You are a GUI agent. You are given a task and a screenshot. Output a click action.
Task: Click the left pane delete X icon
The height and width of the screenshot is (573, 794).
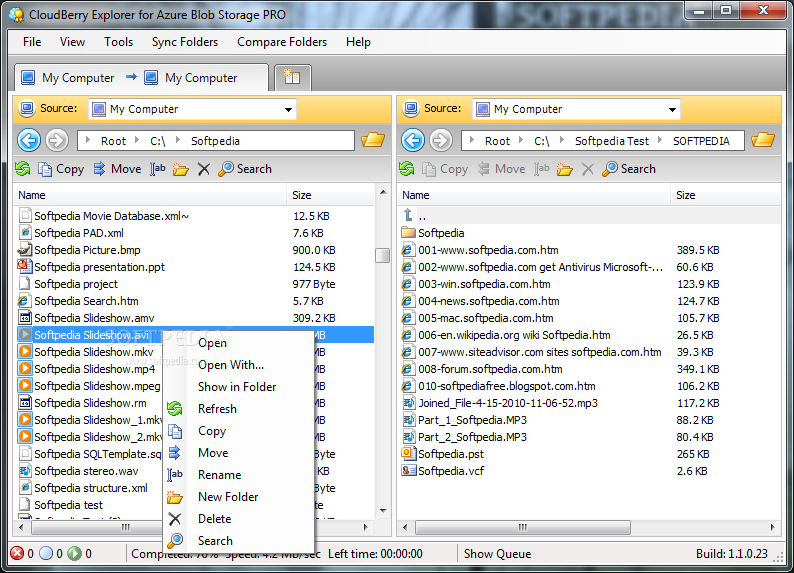pos(204,169)
